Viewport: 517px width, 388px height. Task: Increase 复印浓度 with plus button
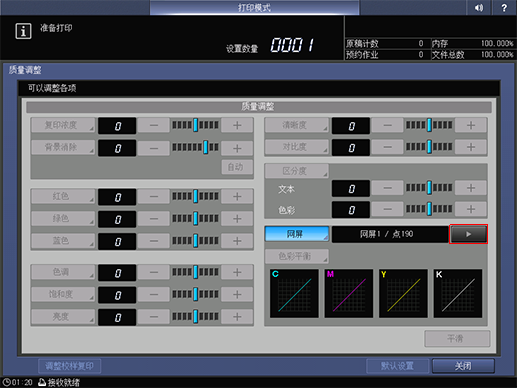coord(237,126)
